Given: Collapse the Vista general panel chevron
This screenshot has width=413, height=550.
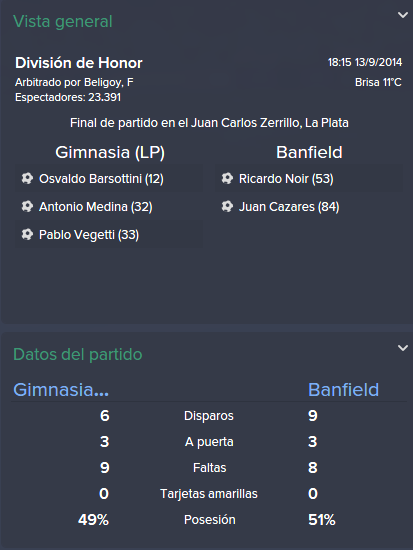Looking at the screenshot, I should (402, 15).
